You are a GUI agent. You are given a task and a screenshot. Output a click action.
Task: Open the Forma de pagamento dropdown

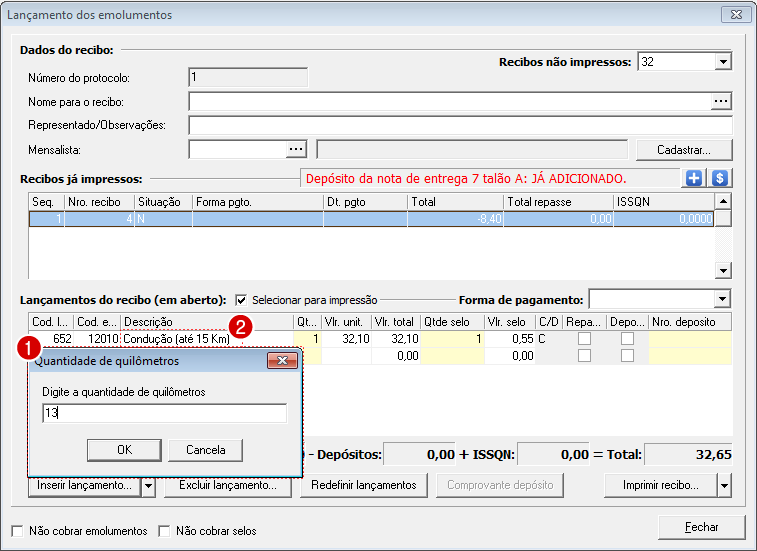point(722,299)
